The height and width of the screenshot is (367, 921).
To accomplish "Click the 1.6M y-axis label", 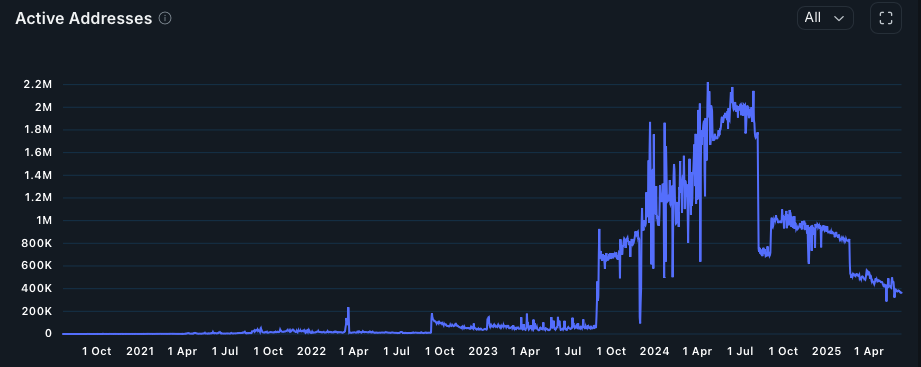I will (38, 153).
